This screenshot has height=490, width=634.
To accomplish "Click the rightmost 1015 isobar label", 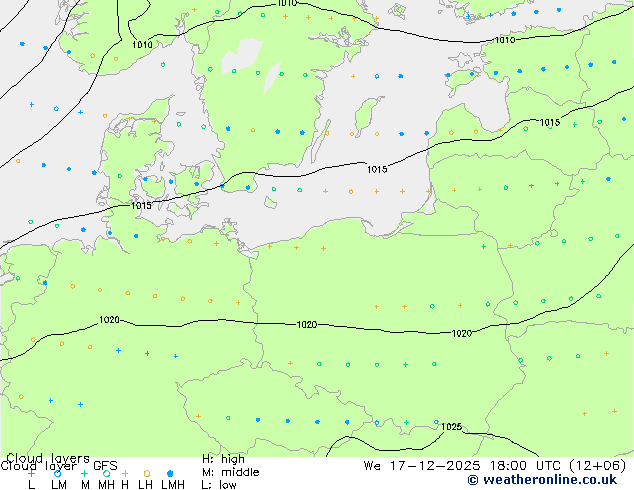I will click(549, 122).
